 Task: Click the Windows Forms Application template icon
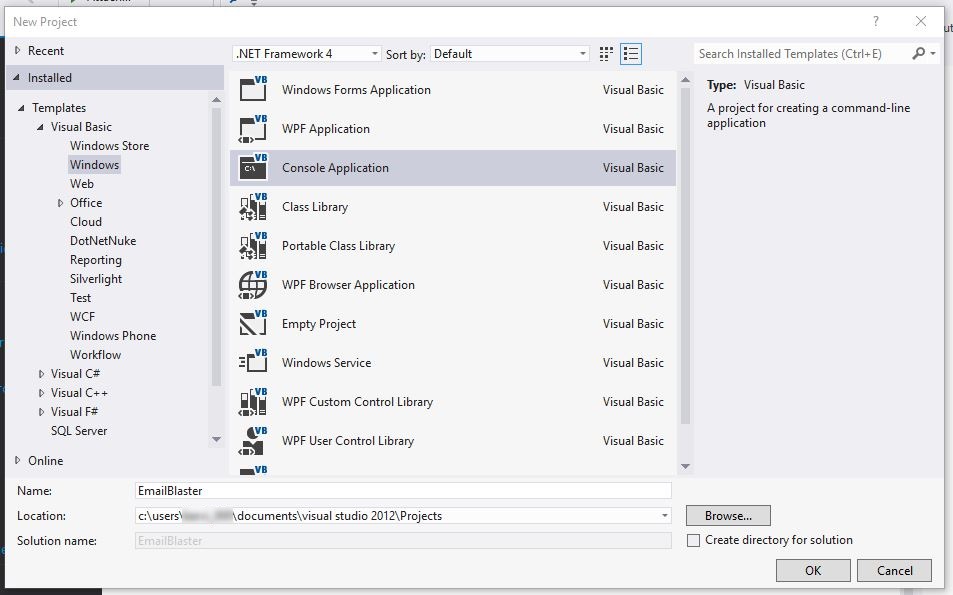[253, 89]
